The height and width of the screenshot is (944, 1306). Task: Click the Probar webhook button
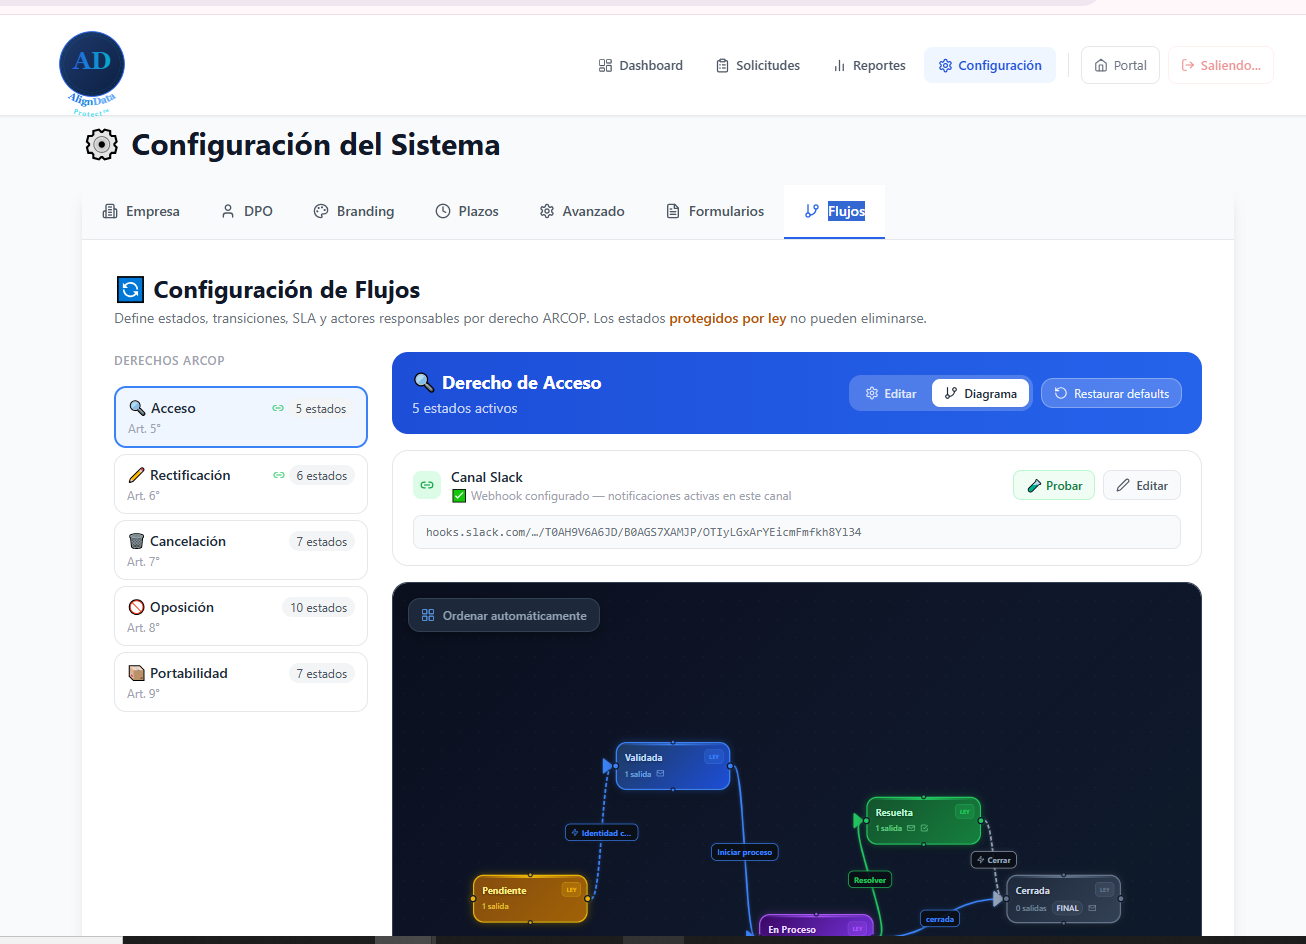pos(1054,485)
